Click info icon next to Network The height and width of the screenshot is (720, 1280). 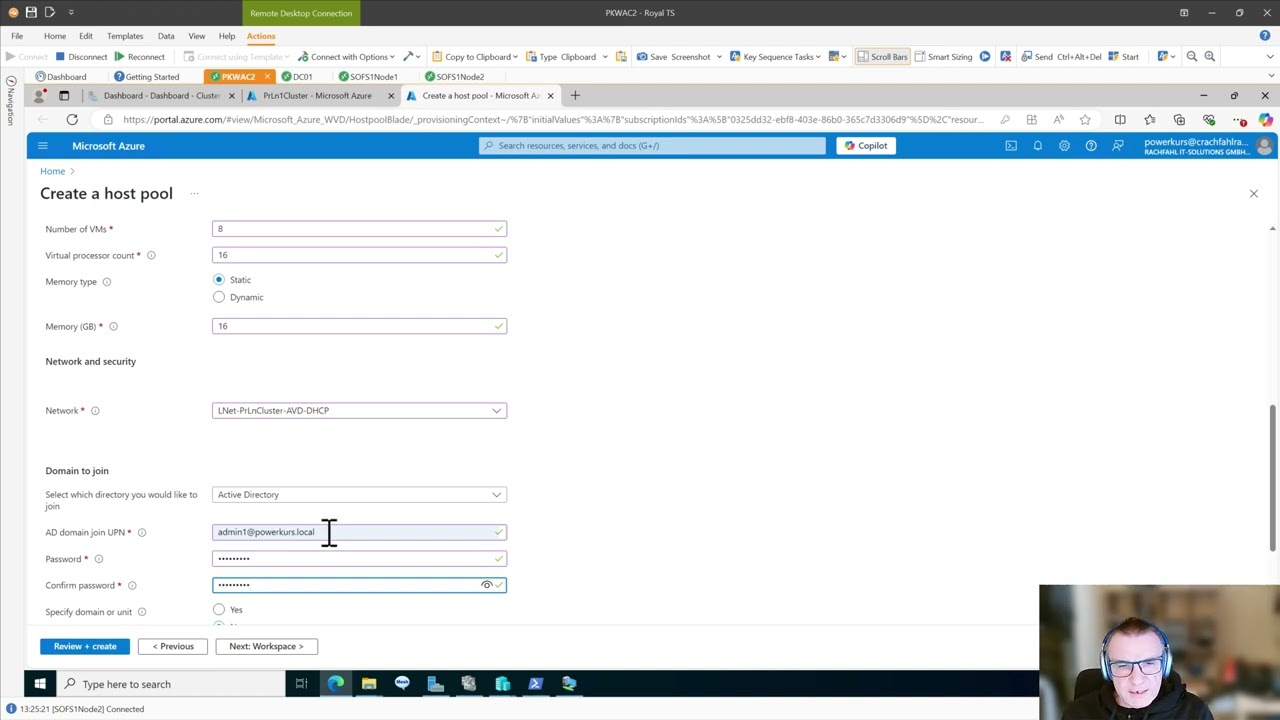95,410
